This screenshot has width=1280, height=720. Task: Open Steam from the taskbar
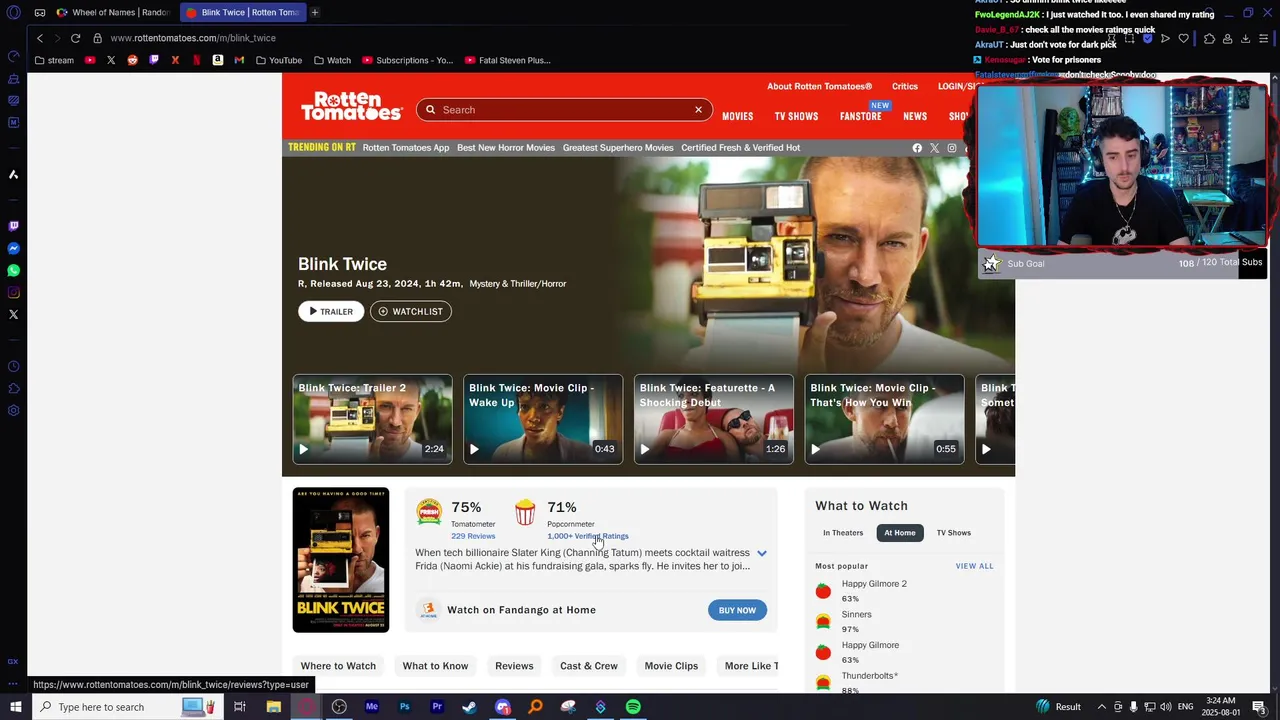click(x=469, y=707)
